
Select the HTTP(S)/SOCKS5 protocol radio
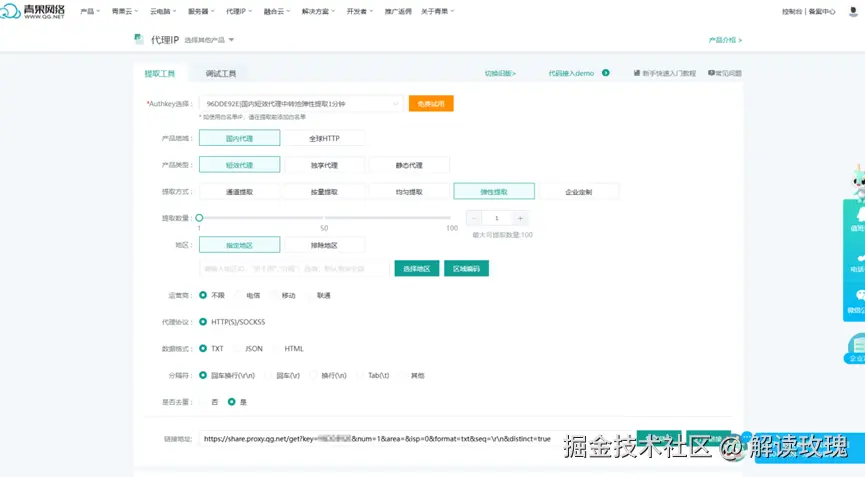(203, 321)
